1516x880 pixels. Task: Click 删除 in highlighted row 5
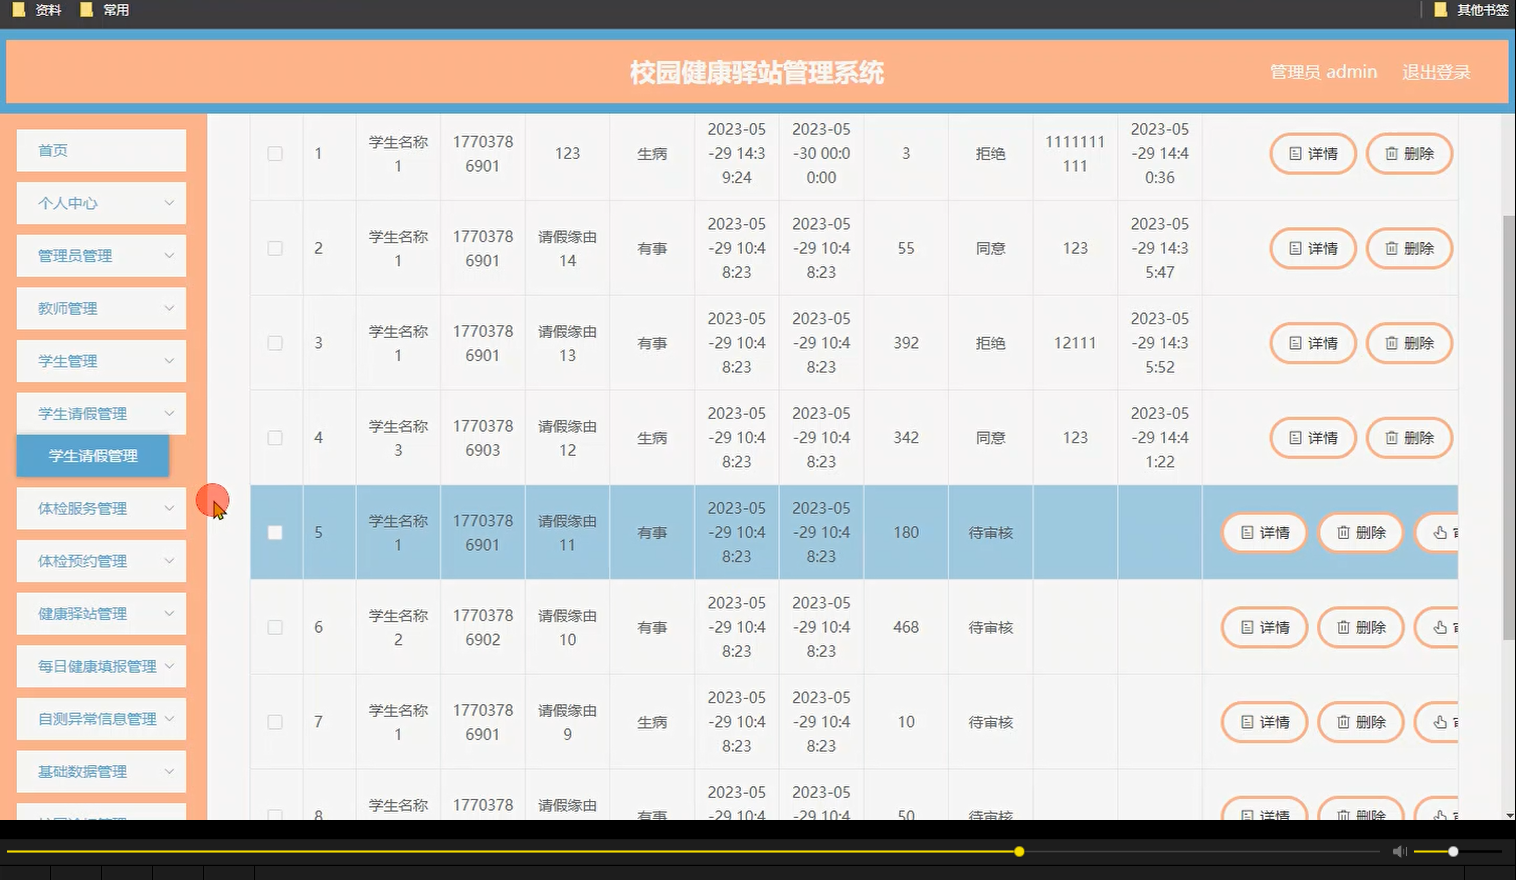(x=1361, y=533)
